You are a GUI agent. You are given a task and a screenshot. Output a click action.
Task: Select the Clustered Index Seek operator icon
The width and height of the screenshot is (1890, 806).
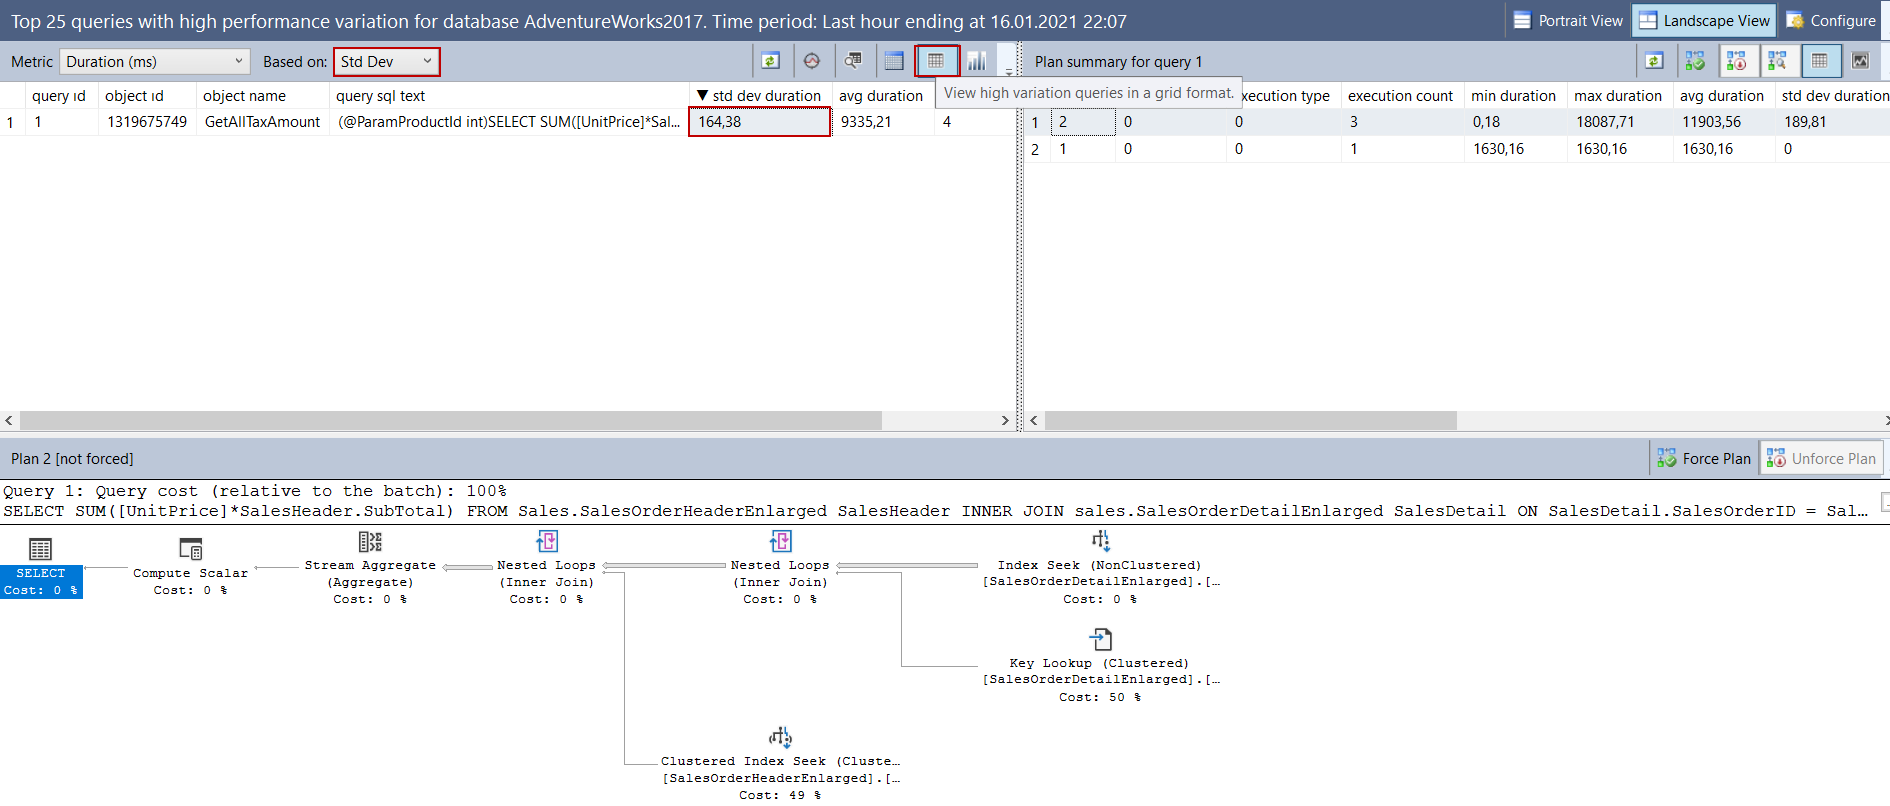pyautogui.click(x=780, y=737)
